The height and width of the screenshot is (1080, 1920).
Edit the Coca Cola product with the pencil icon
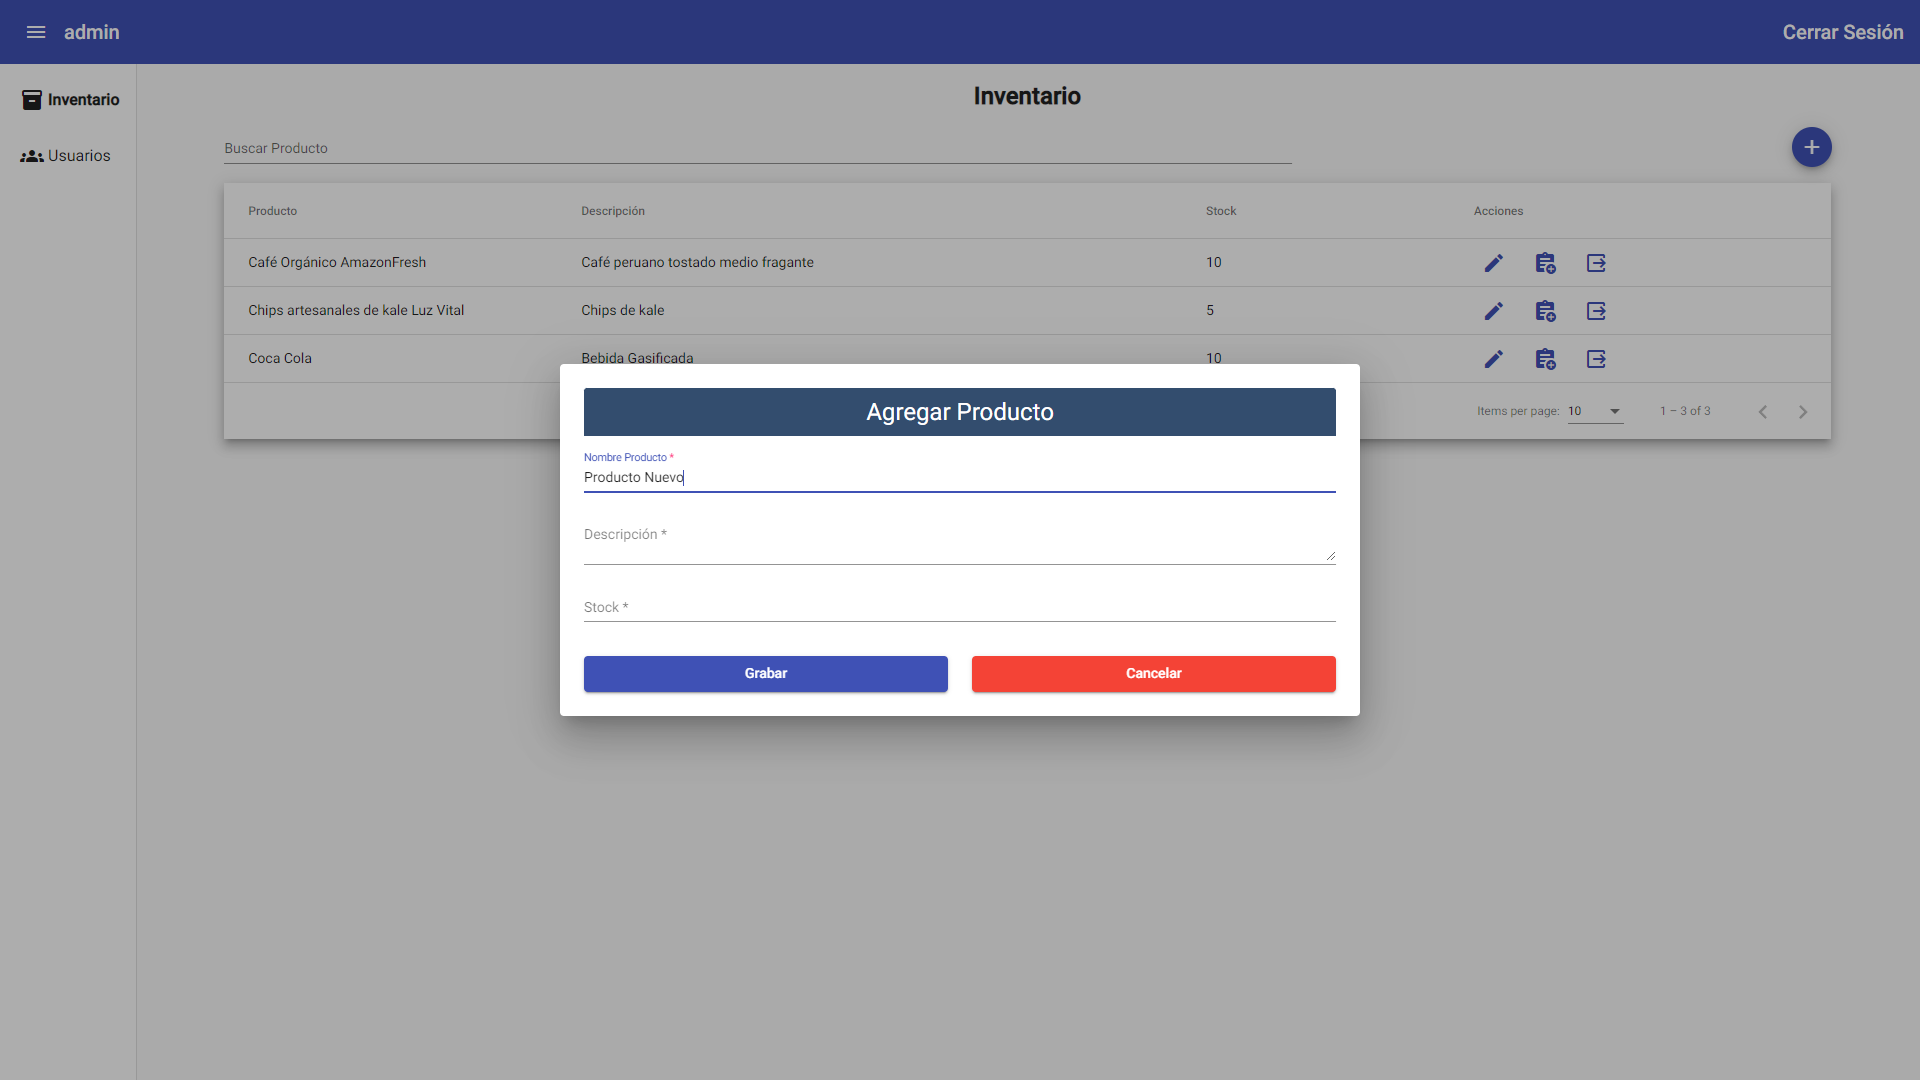(1494, 358)
